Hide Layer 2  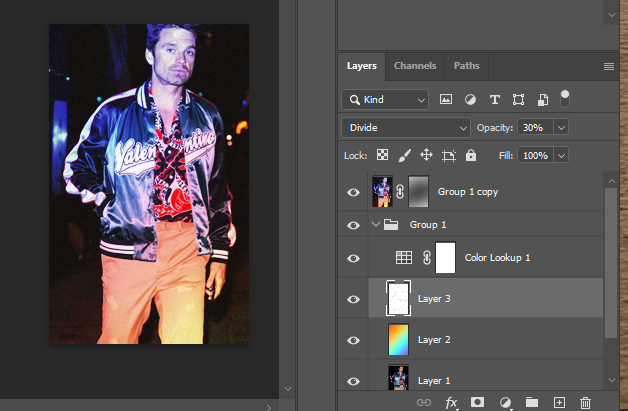pos(353,340)
